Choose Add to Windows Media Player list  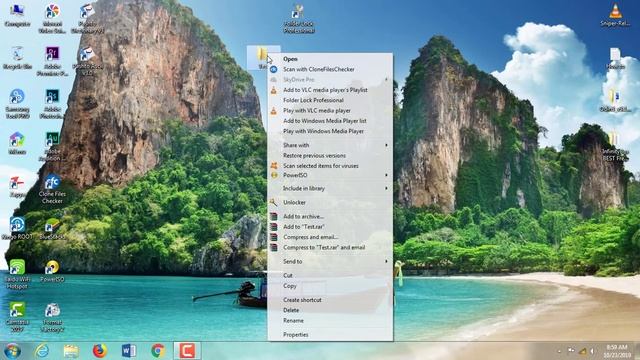pos(330,121)
